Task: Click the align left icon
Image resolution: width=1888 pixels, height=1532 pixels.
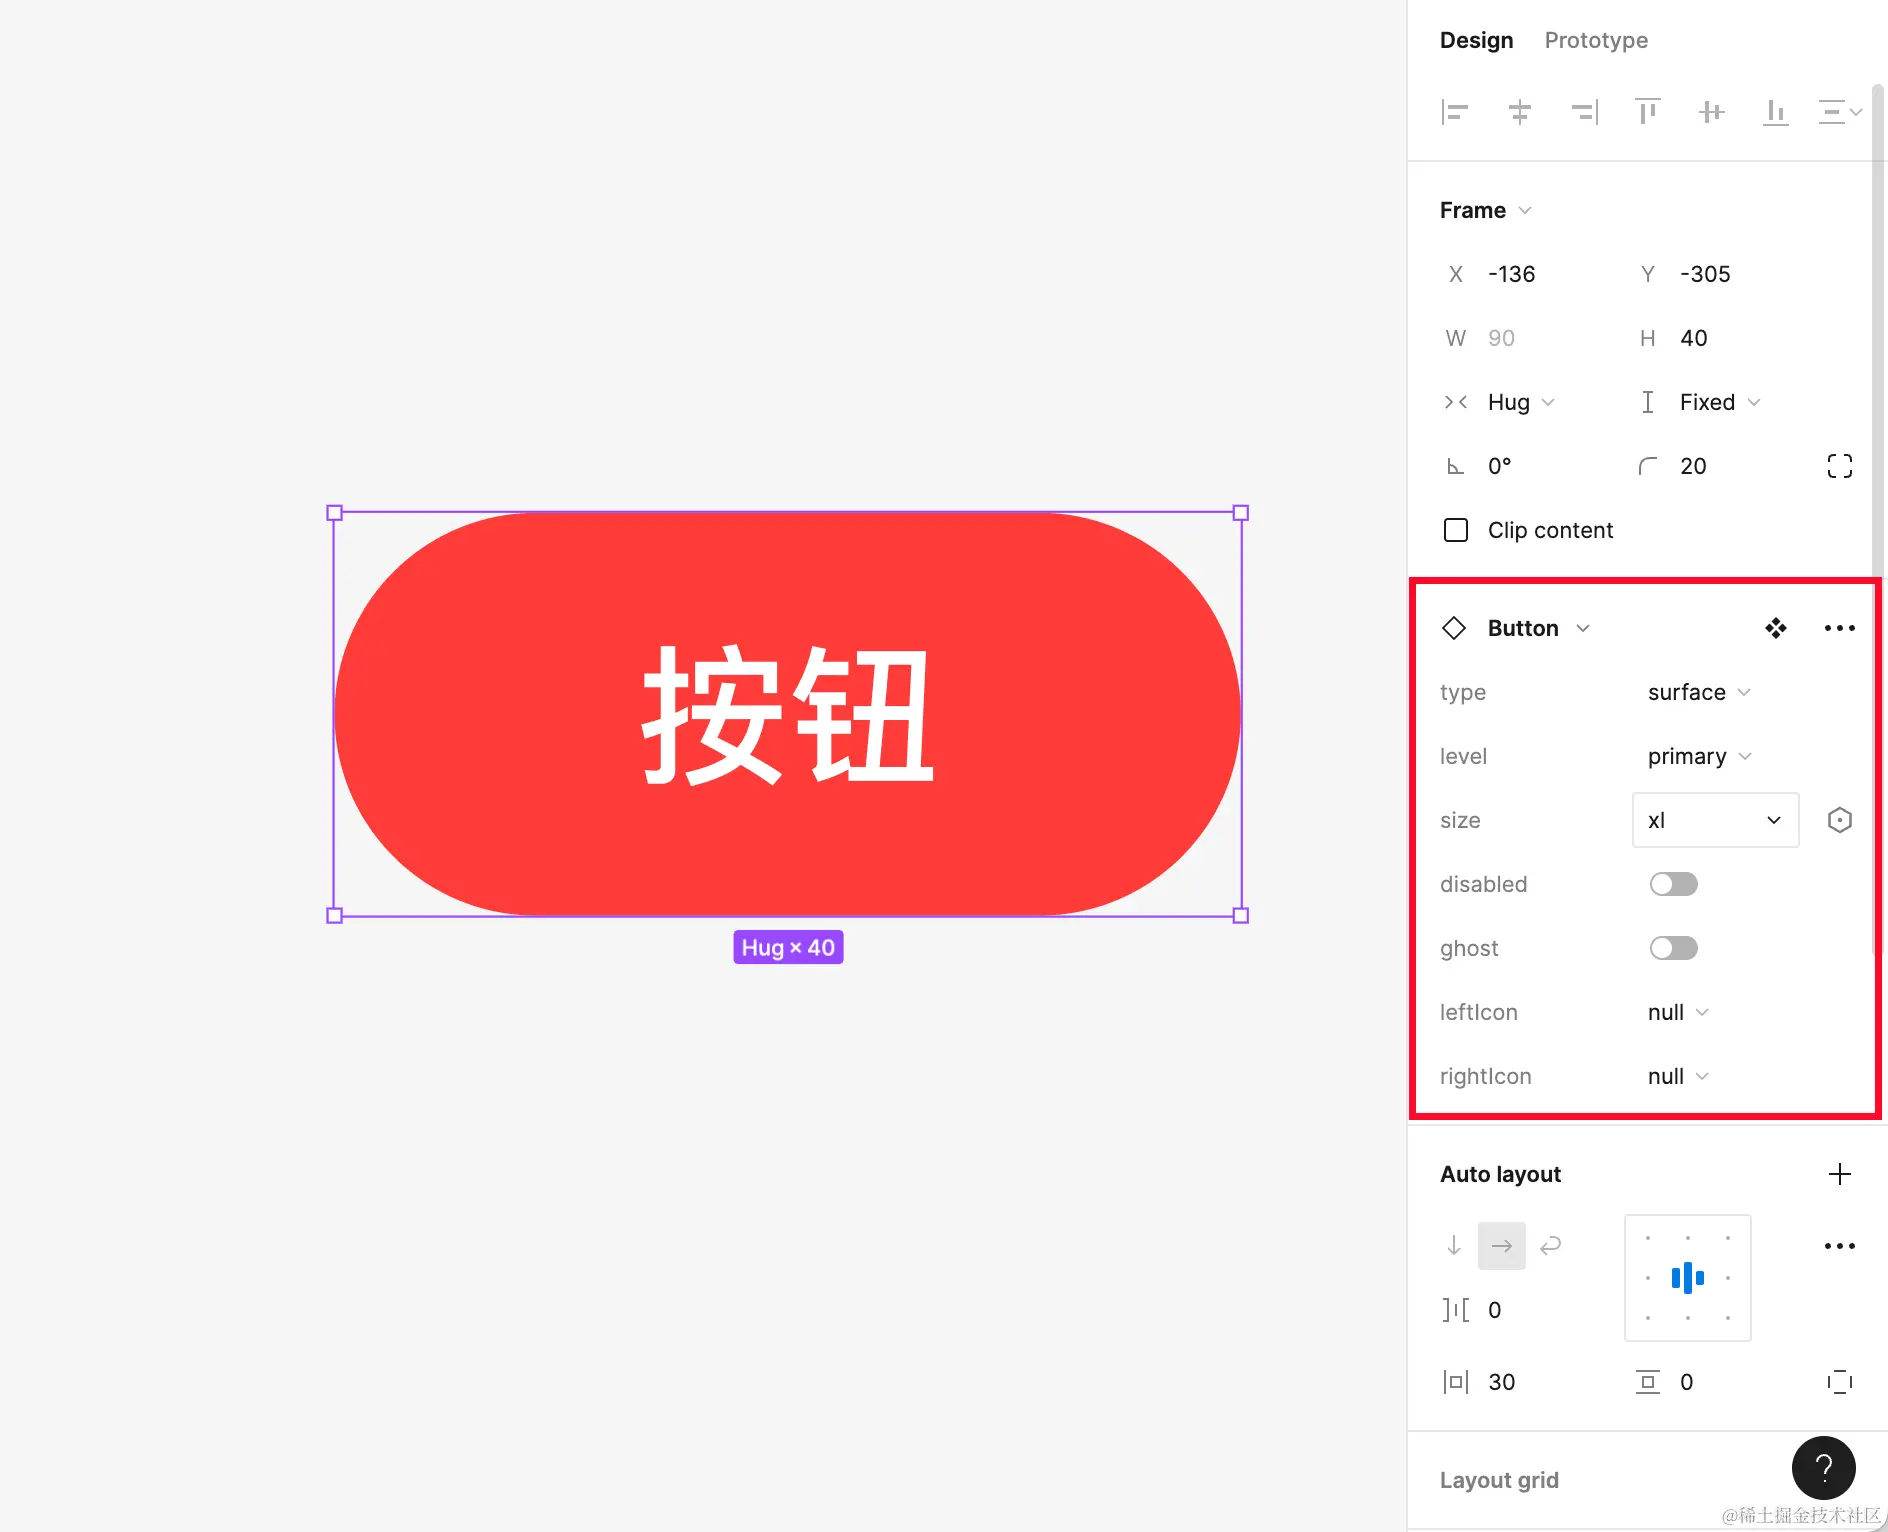Action: point(1455,112)
